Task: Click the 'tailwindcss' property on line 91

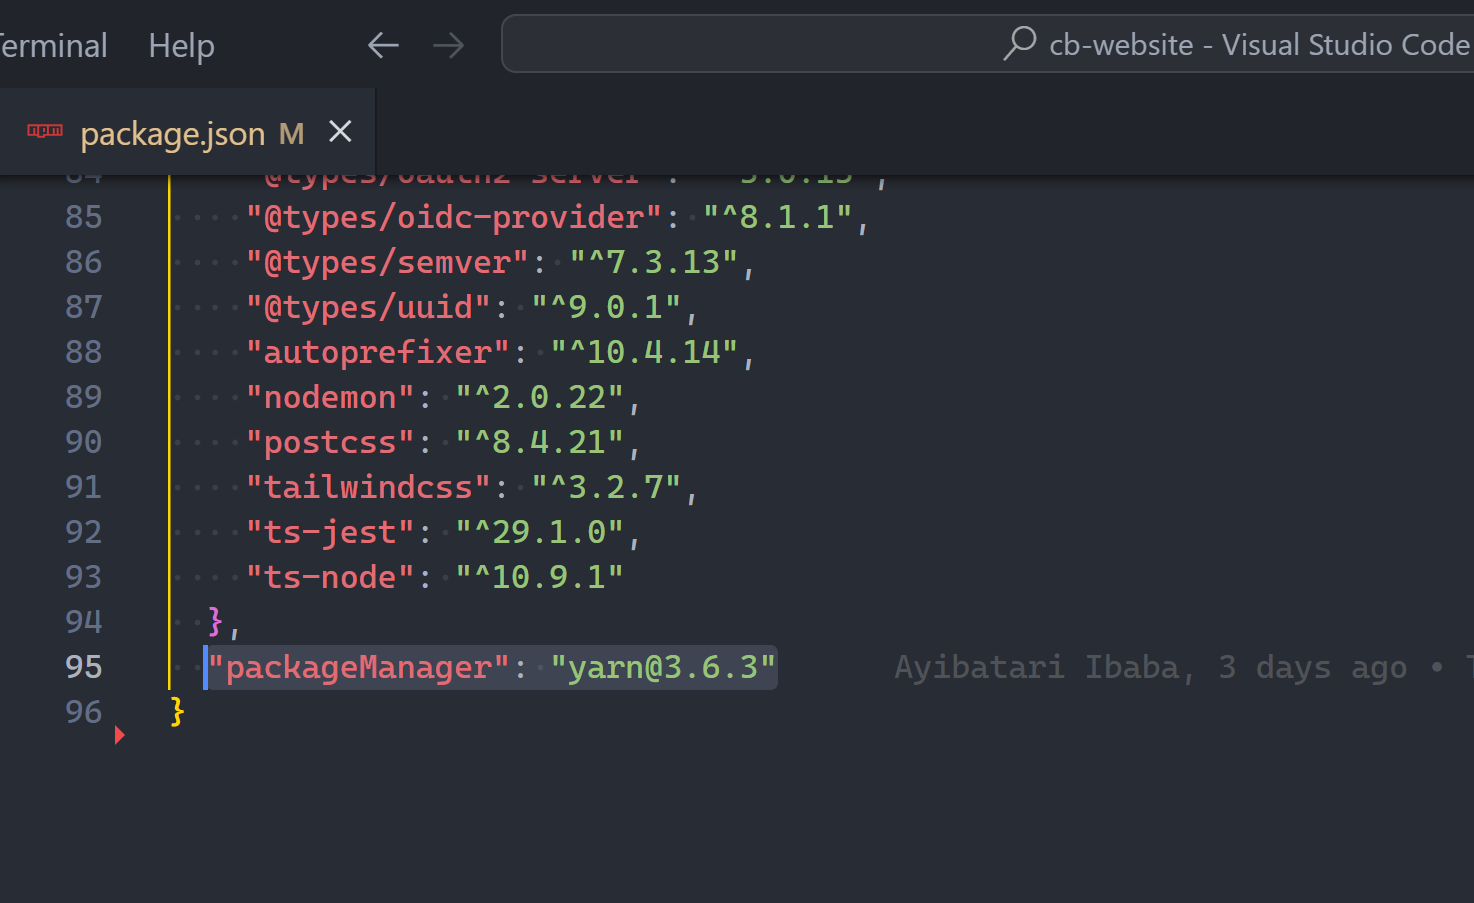Action: 368,486
